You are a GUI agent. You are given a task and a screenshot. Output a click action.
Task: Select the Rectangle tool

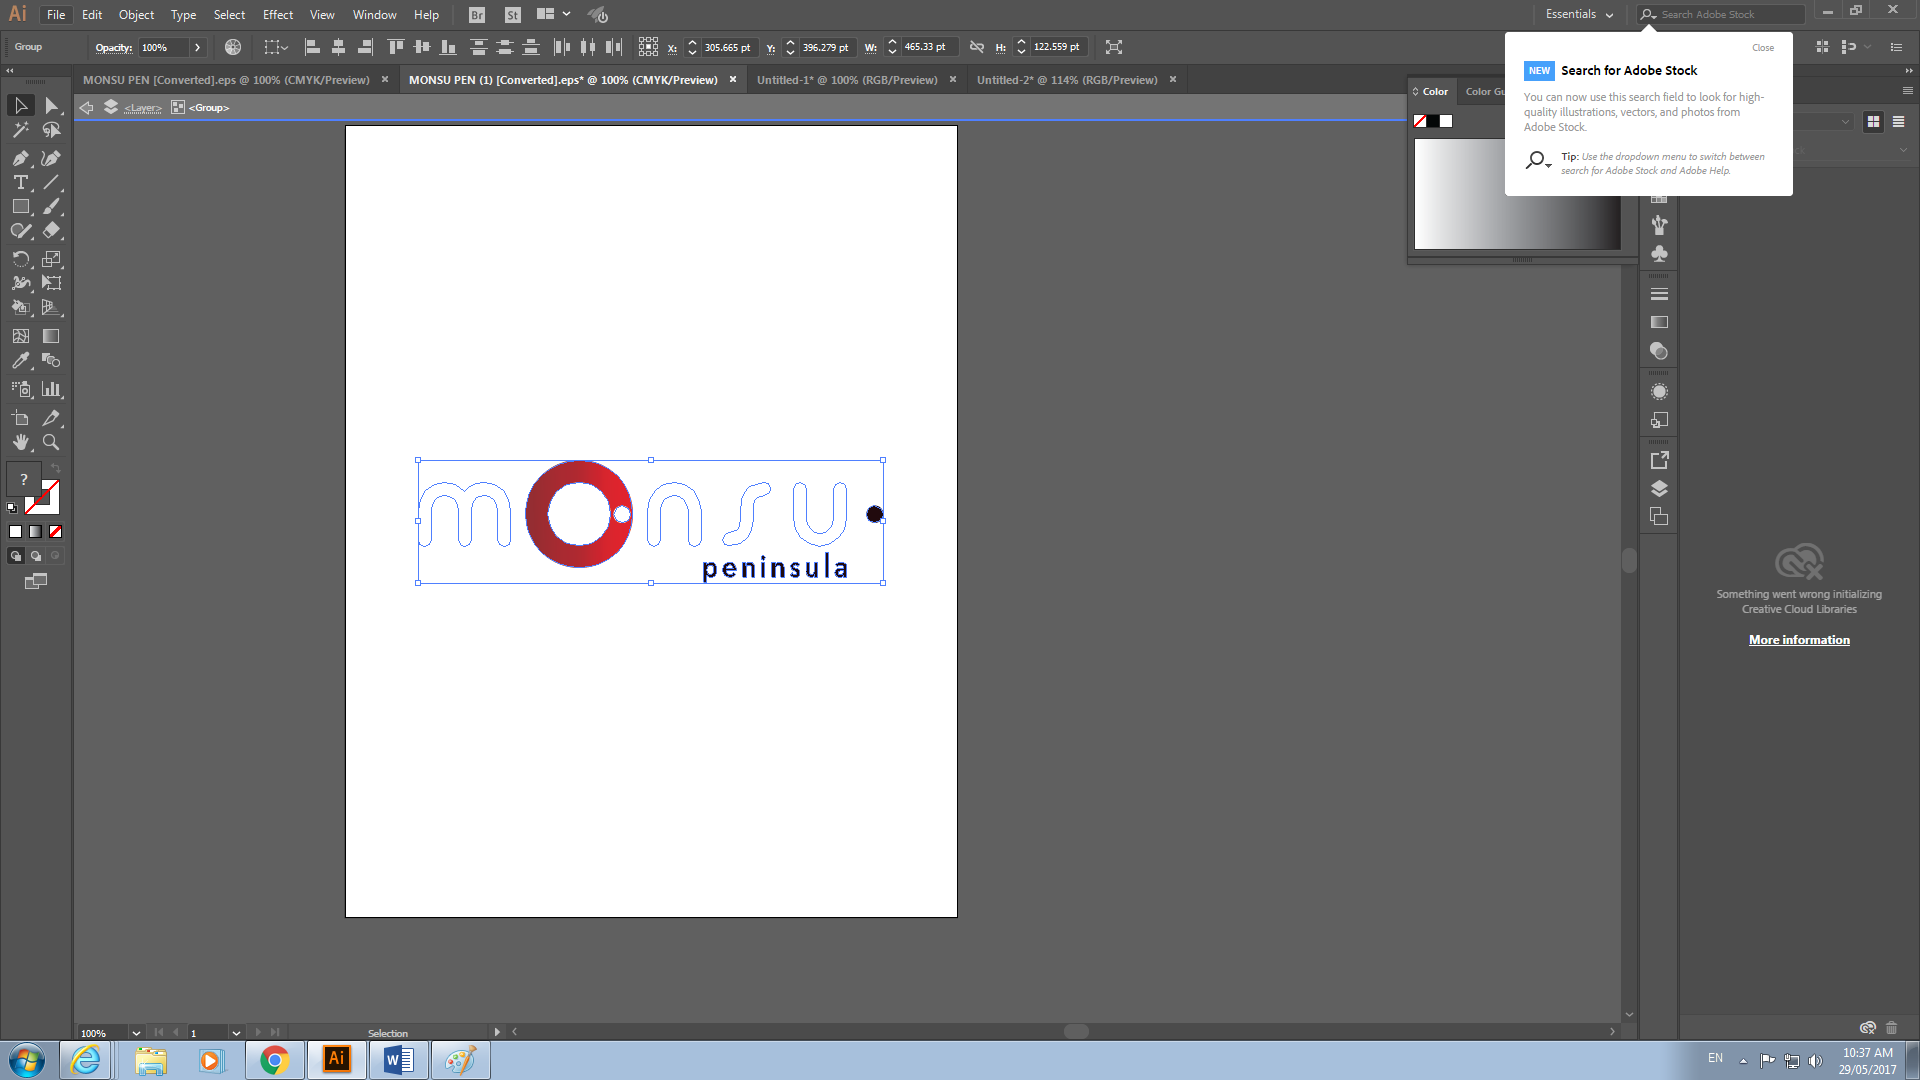[21, 206]
